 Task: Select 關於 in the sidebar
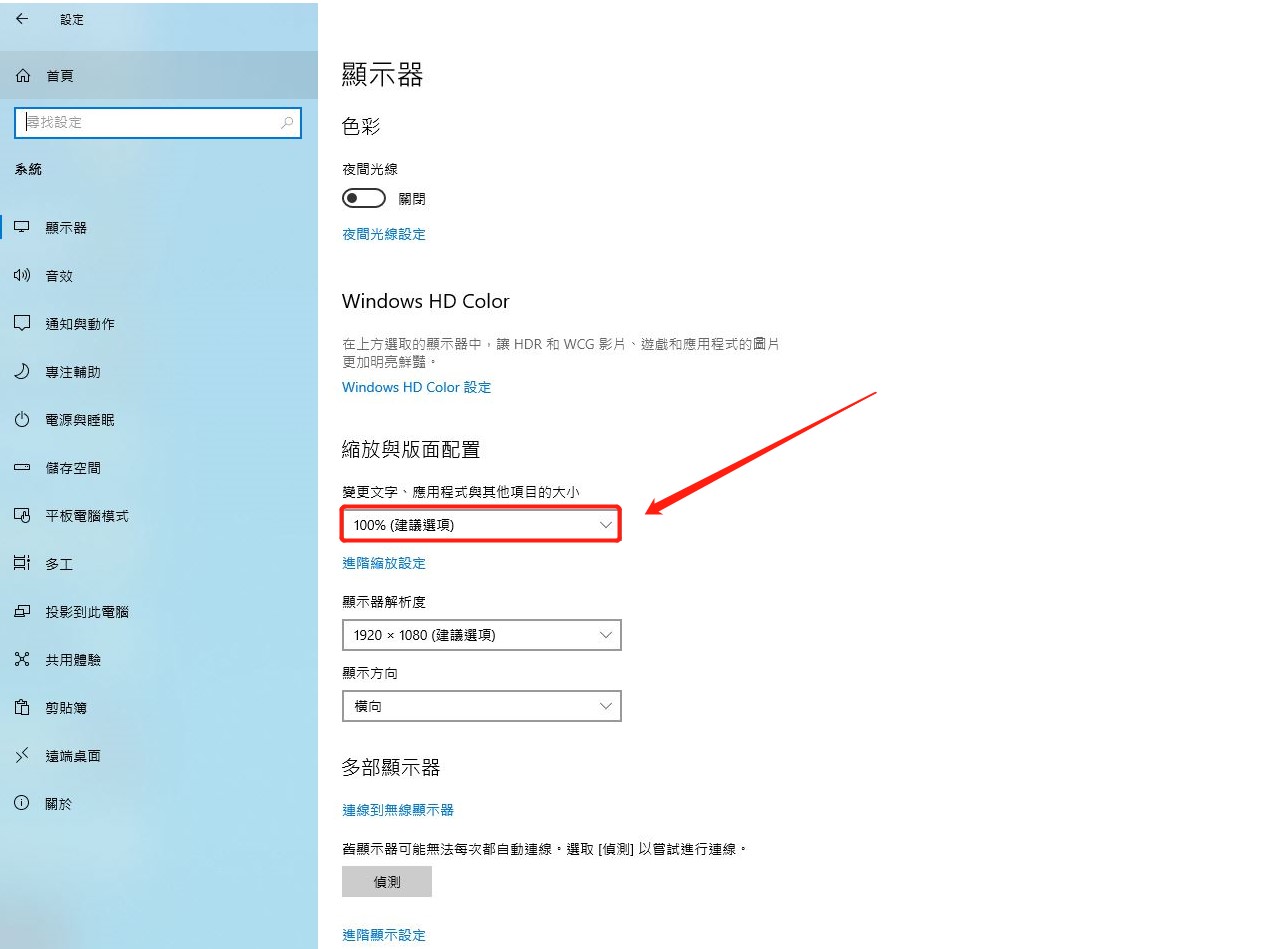click(159, 804)
